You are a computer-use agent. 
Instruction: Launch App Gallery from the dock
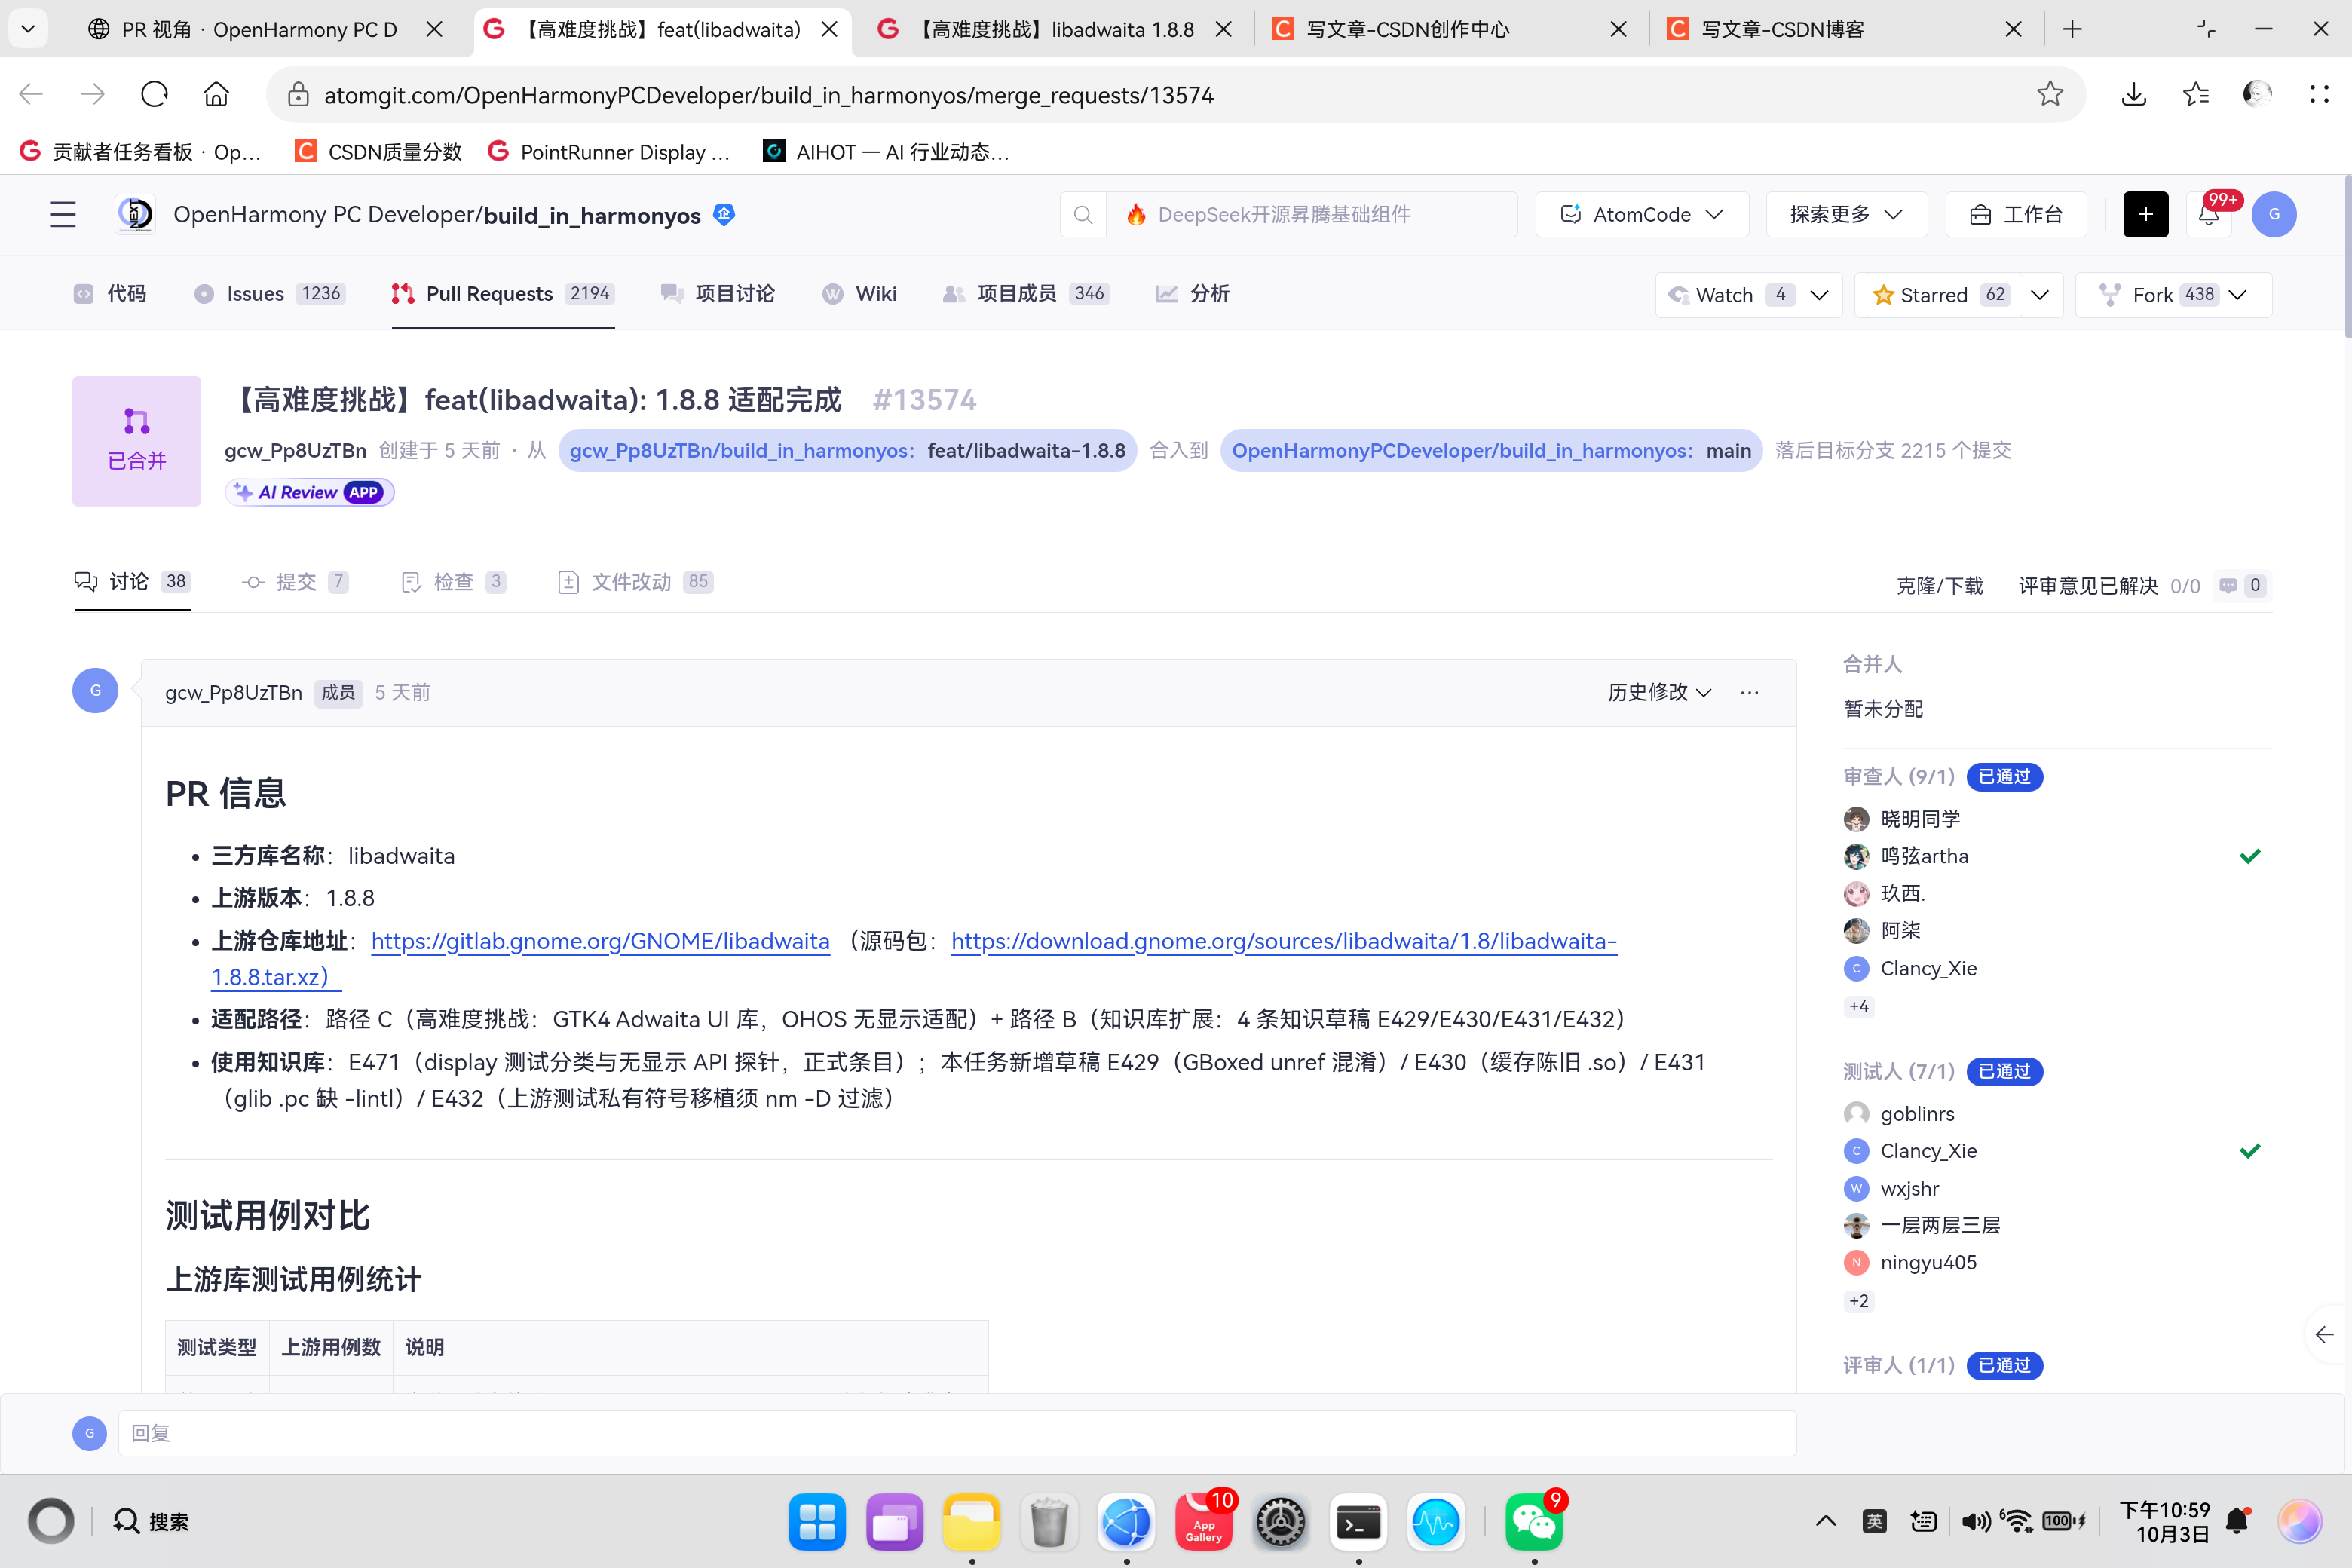(1204, 1521)
